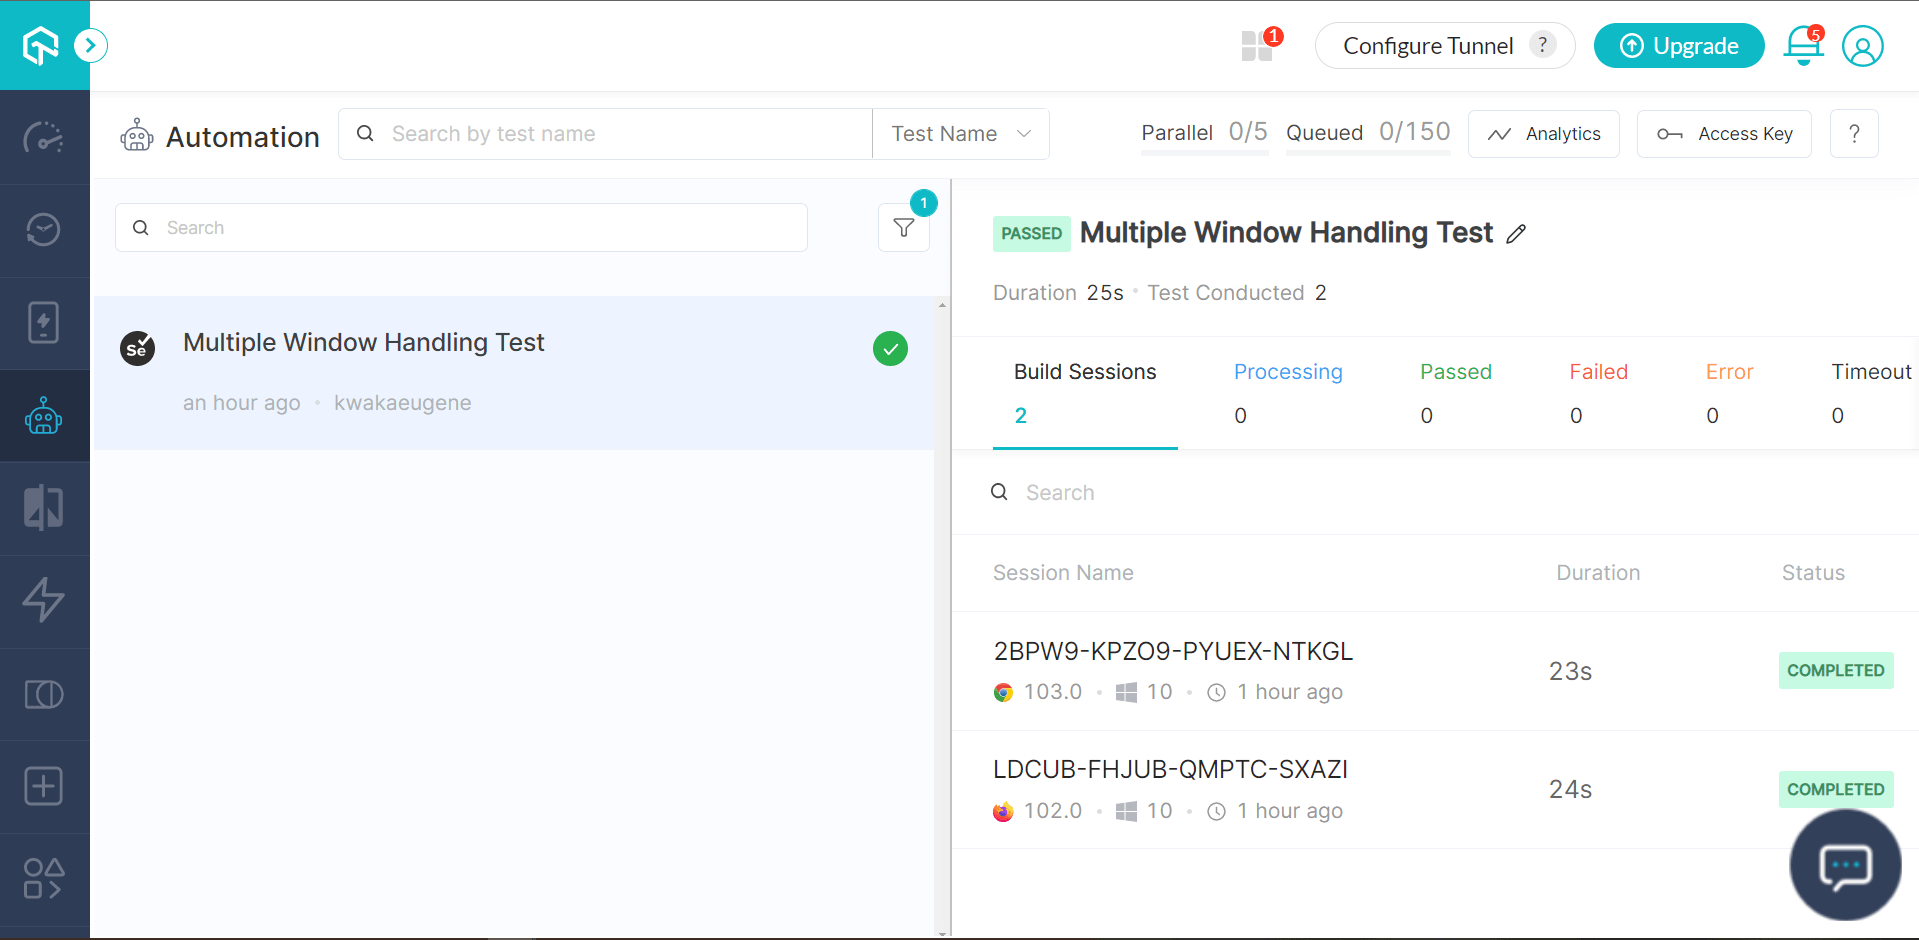Open the Smart UI comparison icon in sidebar
This screenshot has width=1919, height=940.
coord(44,507)
